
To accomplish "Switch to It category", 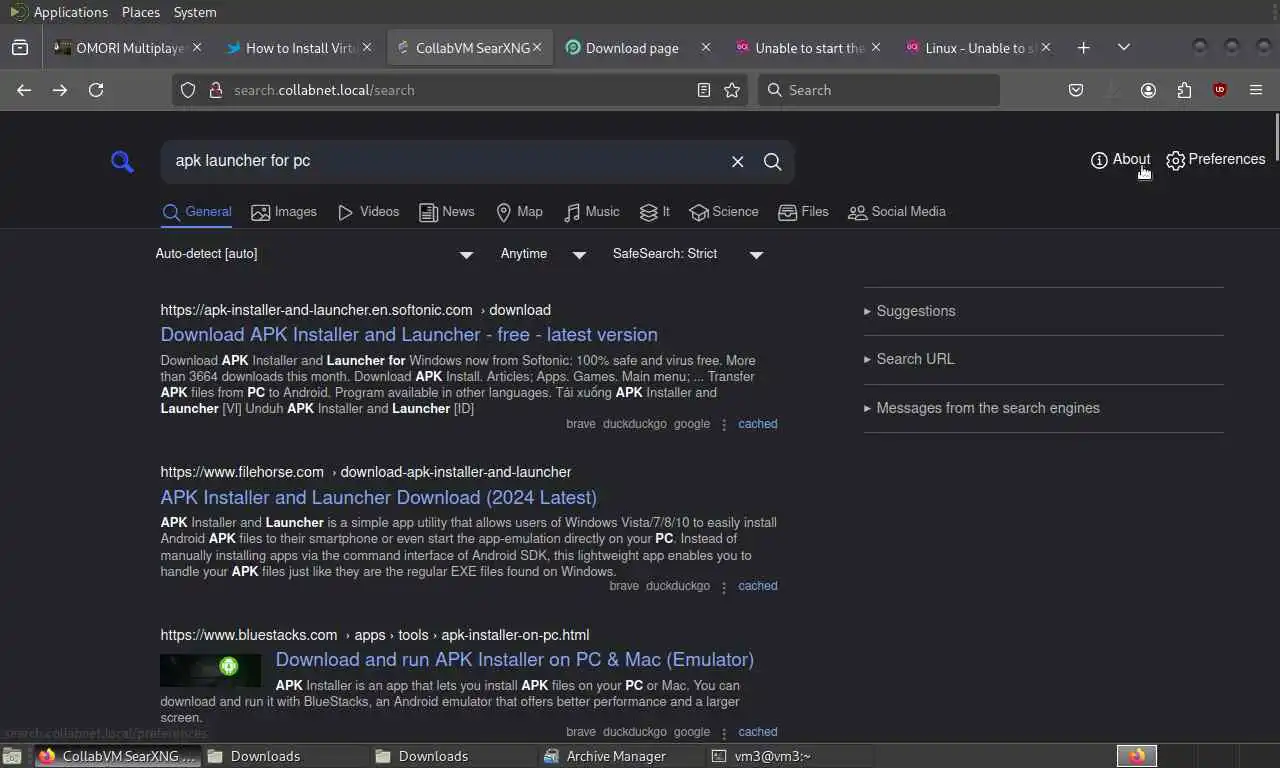I will (655, 212).
